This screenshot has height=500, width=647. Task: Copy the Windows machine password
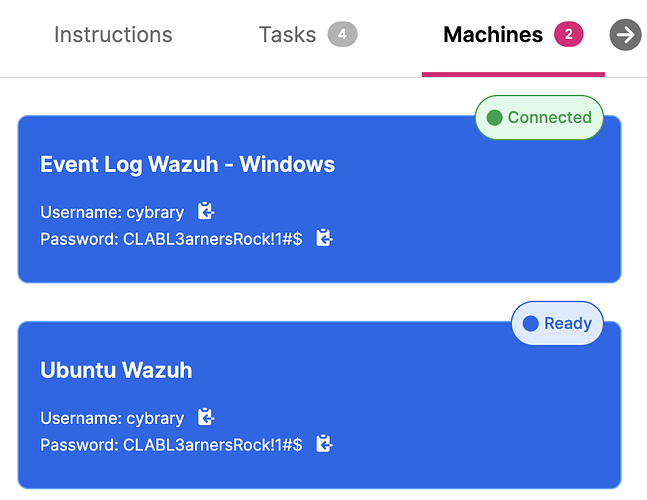324,238
